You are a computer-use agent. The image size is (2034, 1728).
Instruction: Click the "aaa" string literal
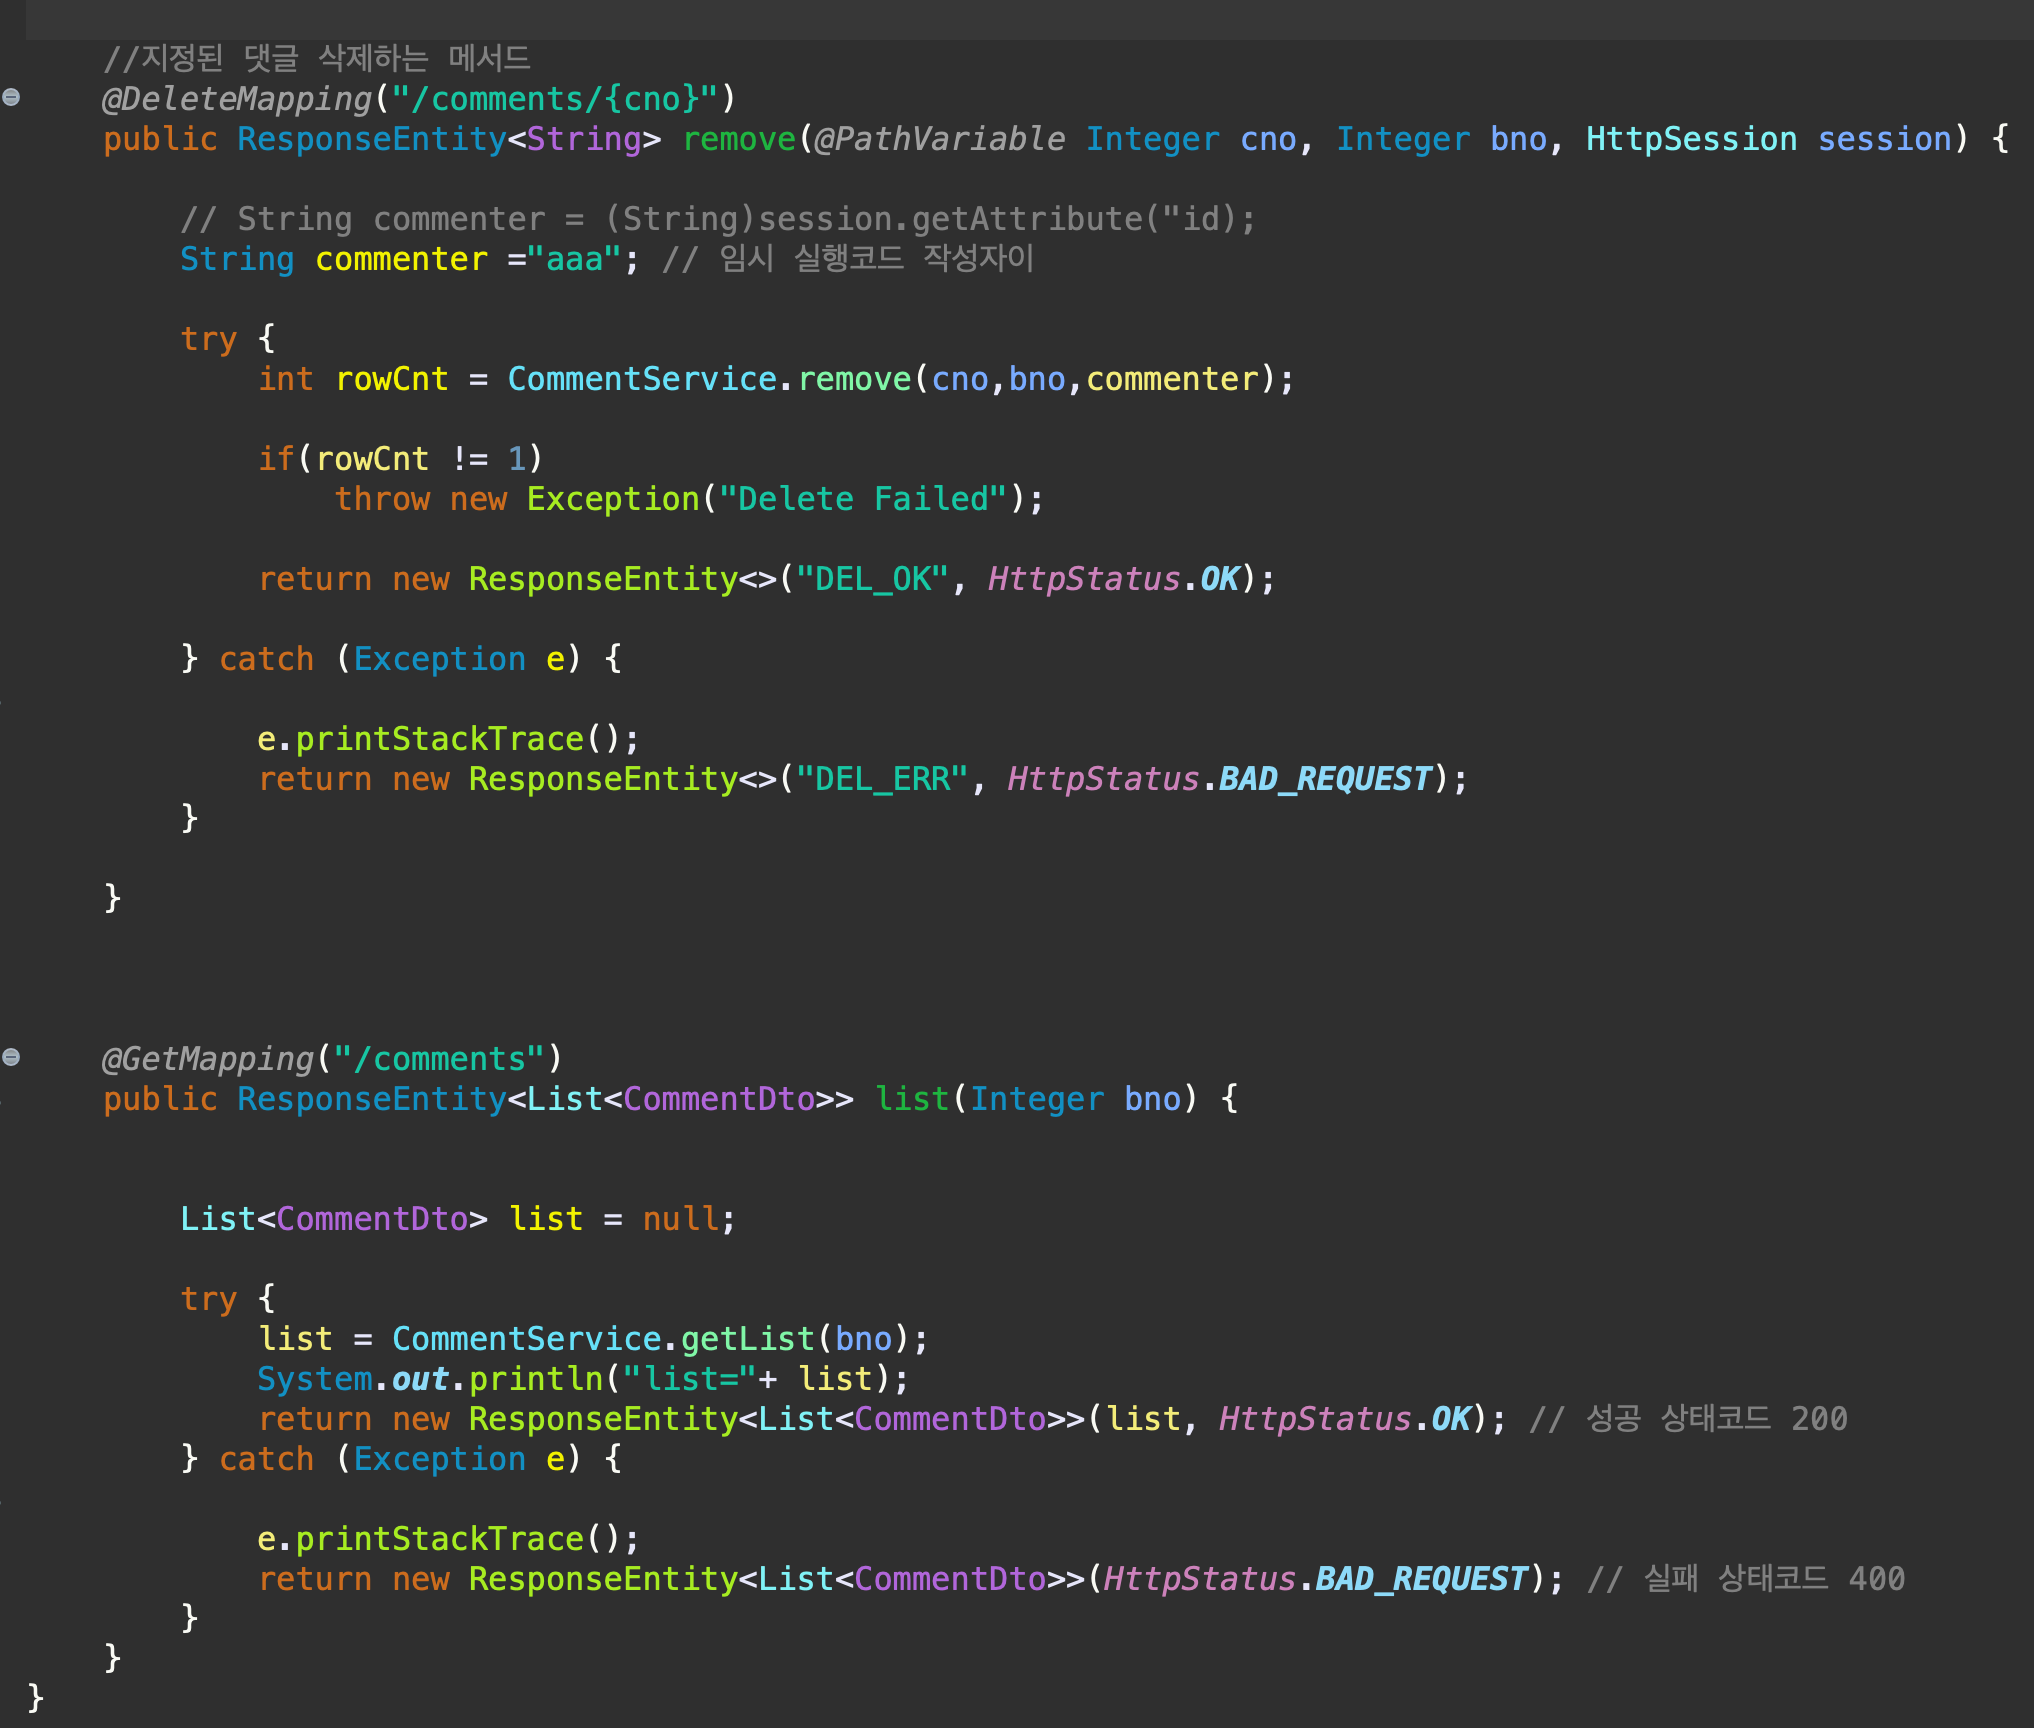[x=576, y=259]
